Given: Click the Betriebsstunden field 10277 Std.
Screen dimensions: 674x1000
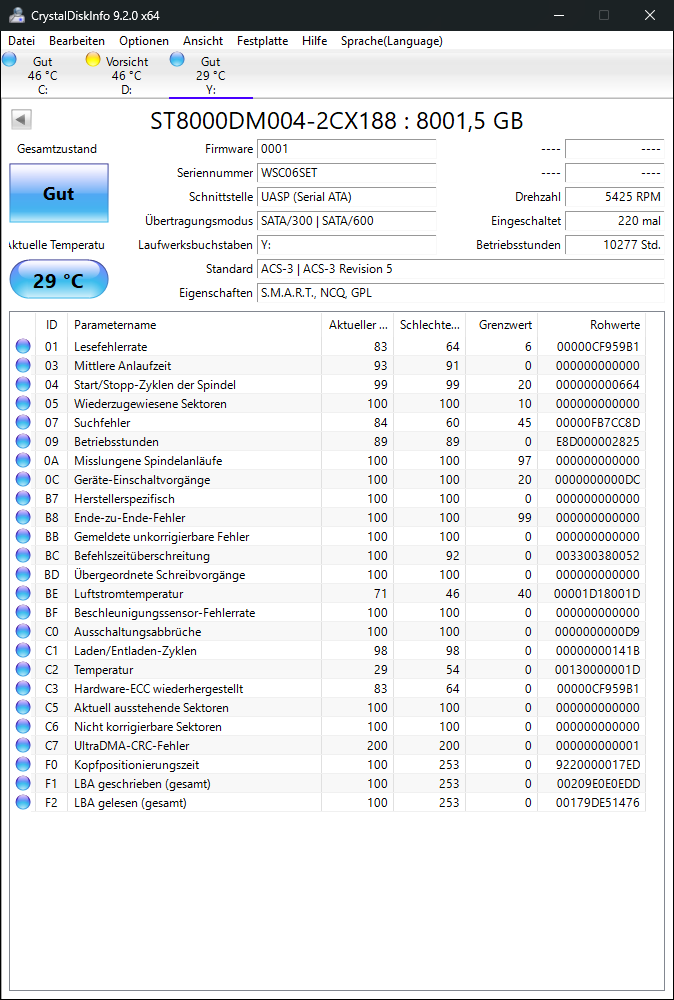Looking at the screenshot, I should click(x=615, y=245).
